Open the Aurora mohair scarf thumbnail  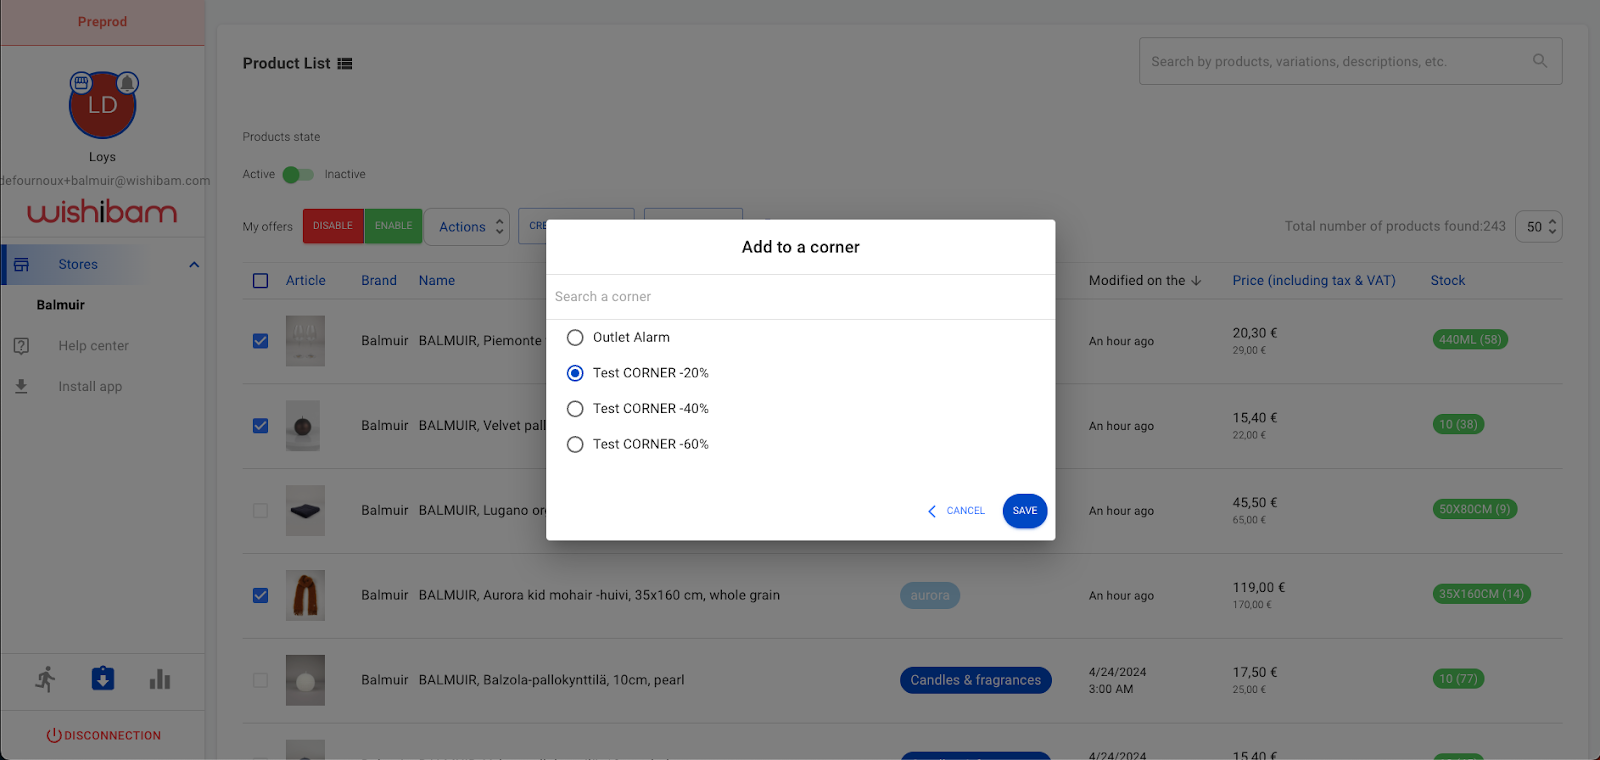tap(305, 596)
